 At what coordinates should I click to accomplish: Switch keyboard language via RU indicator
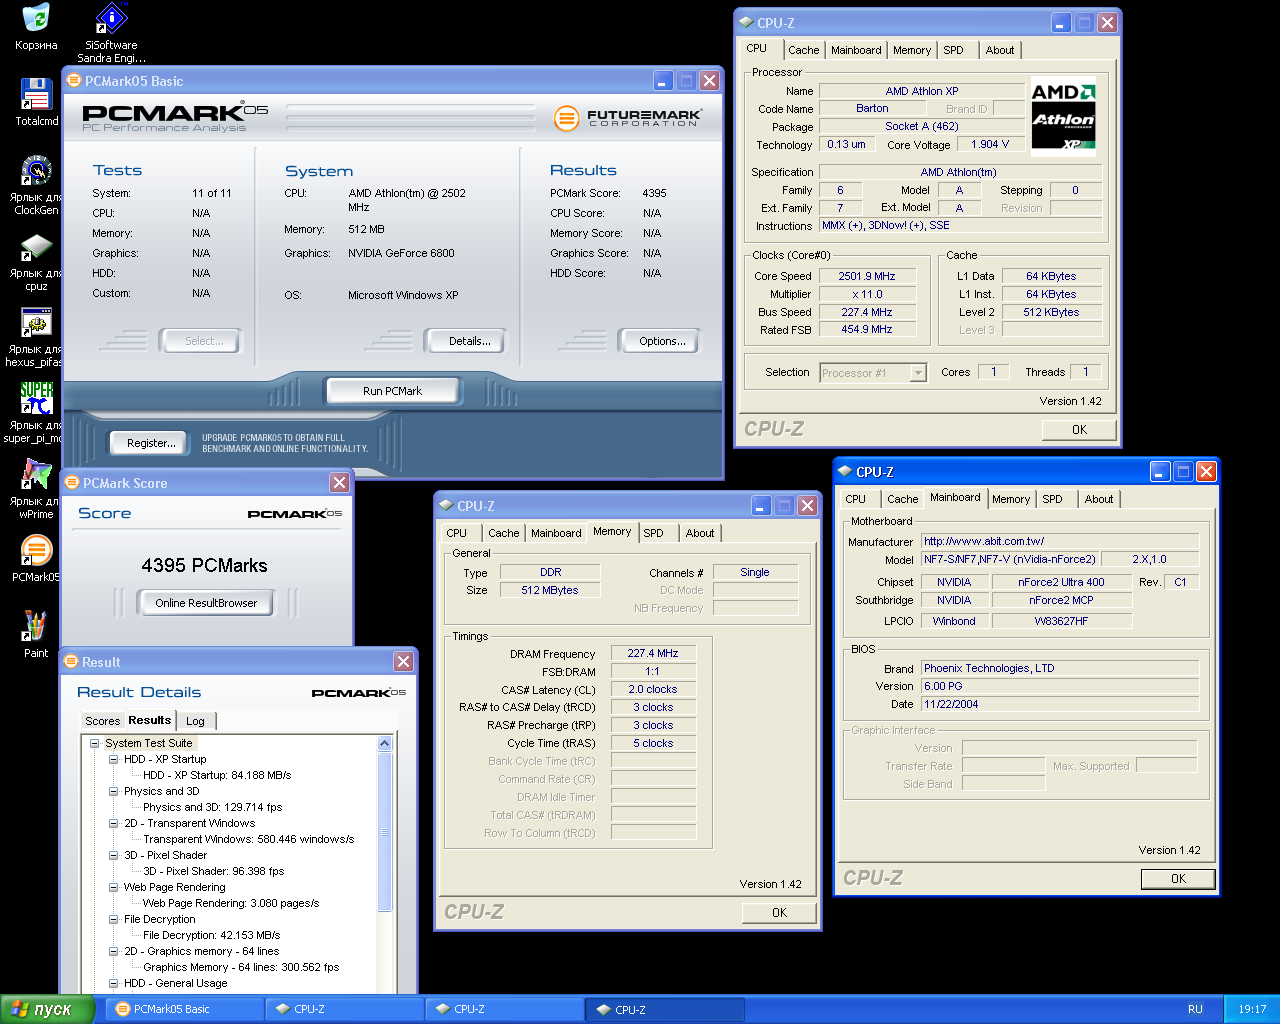[x=1195, y=1009]
